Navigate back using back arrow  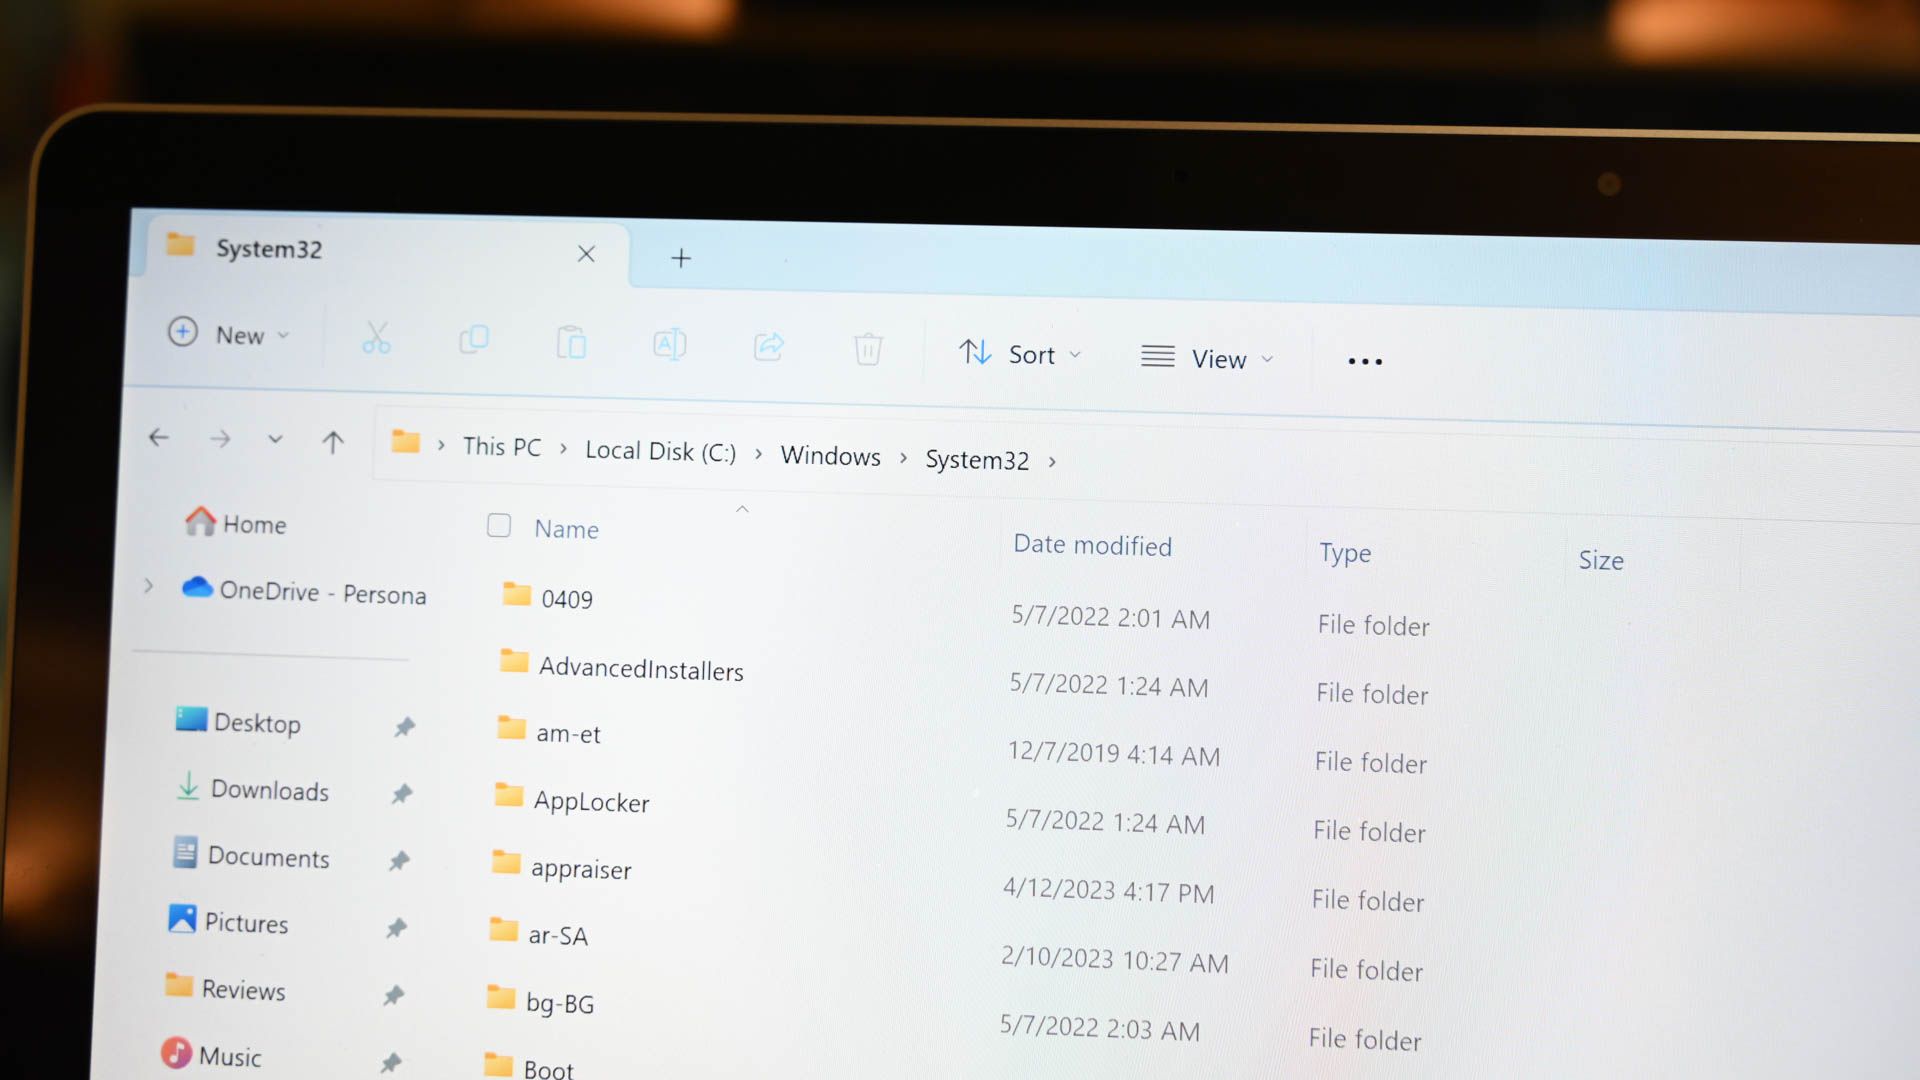coord(156,436)
